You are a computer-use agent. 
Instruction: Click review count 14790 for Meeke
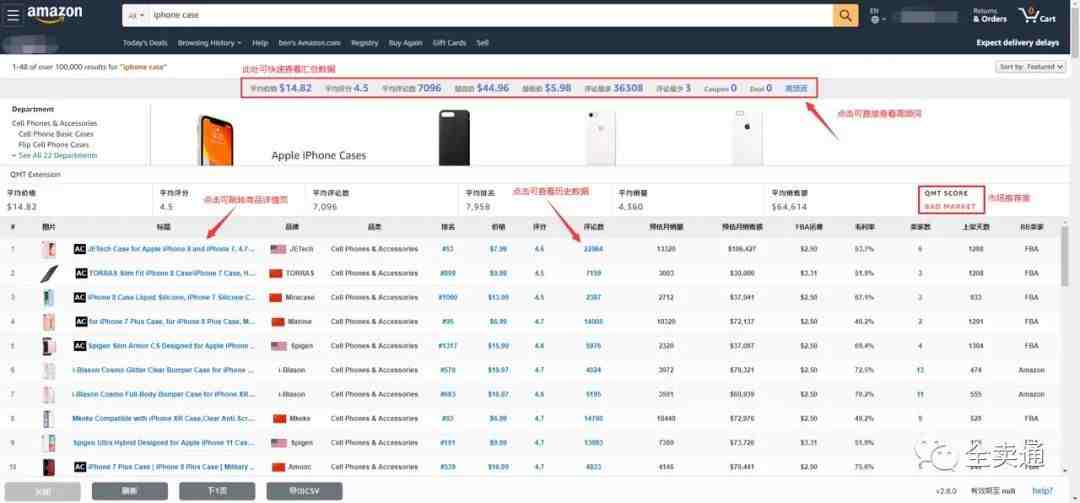592,418
